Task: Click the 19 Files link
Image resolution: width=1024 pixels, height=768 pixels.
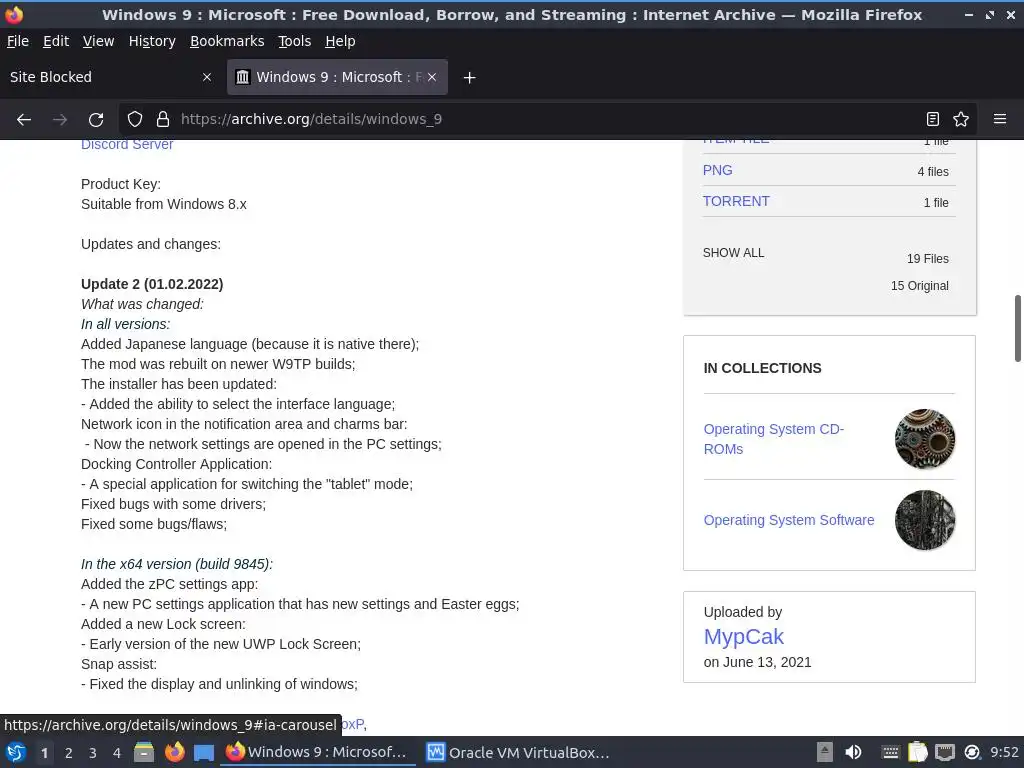Action: 927,259
